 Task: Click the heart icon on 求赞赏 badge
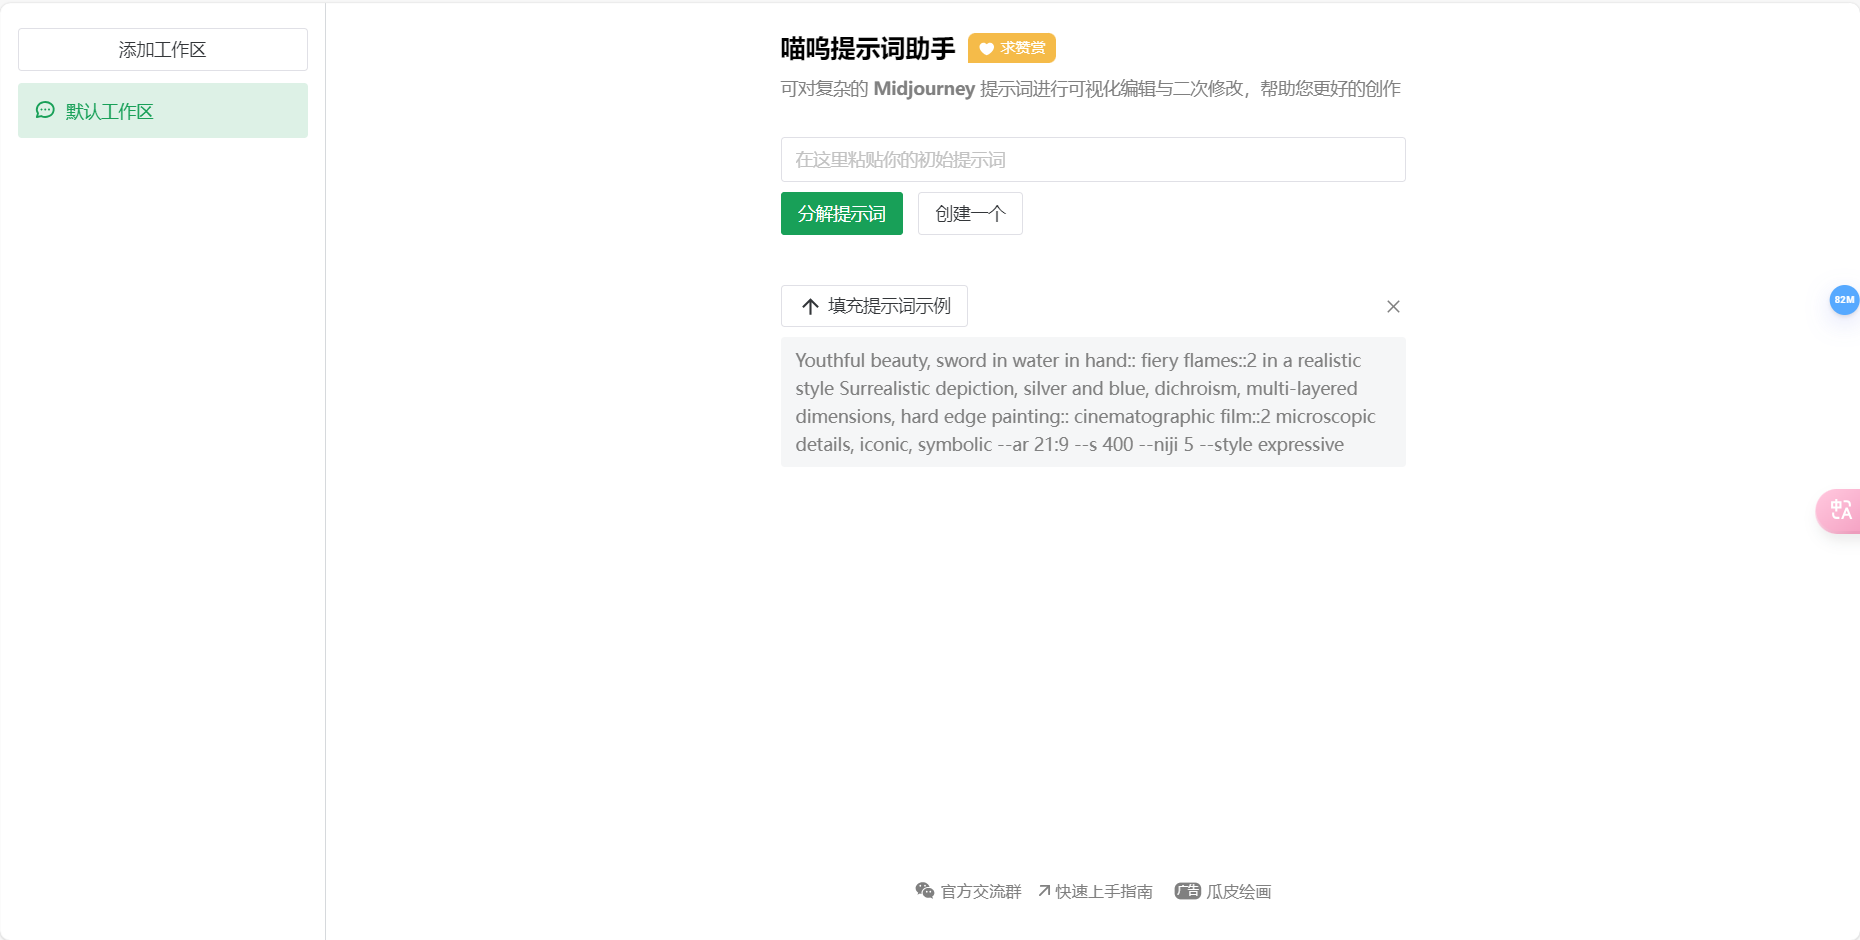click(x=986, y=48)
